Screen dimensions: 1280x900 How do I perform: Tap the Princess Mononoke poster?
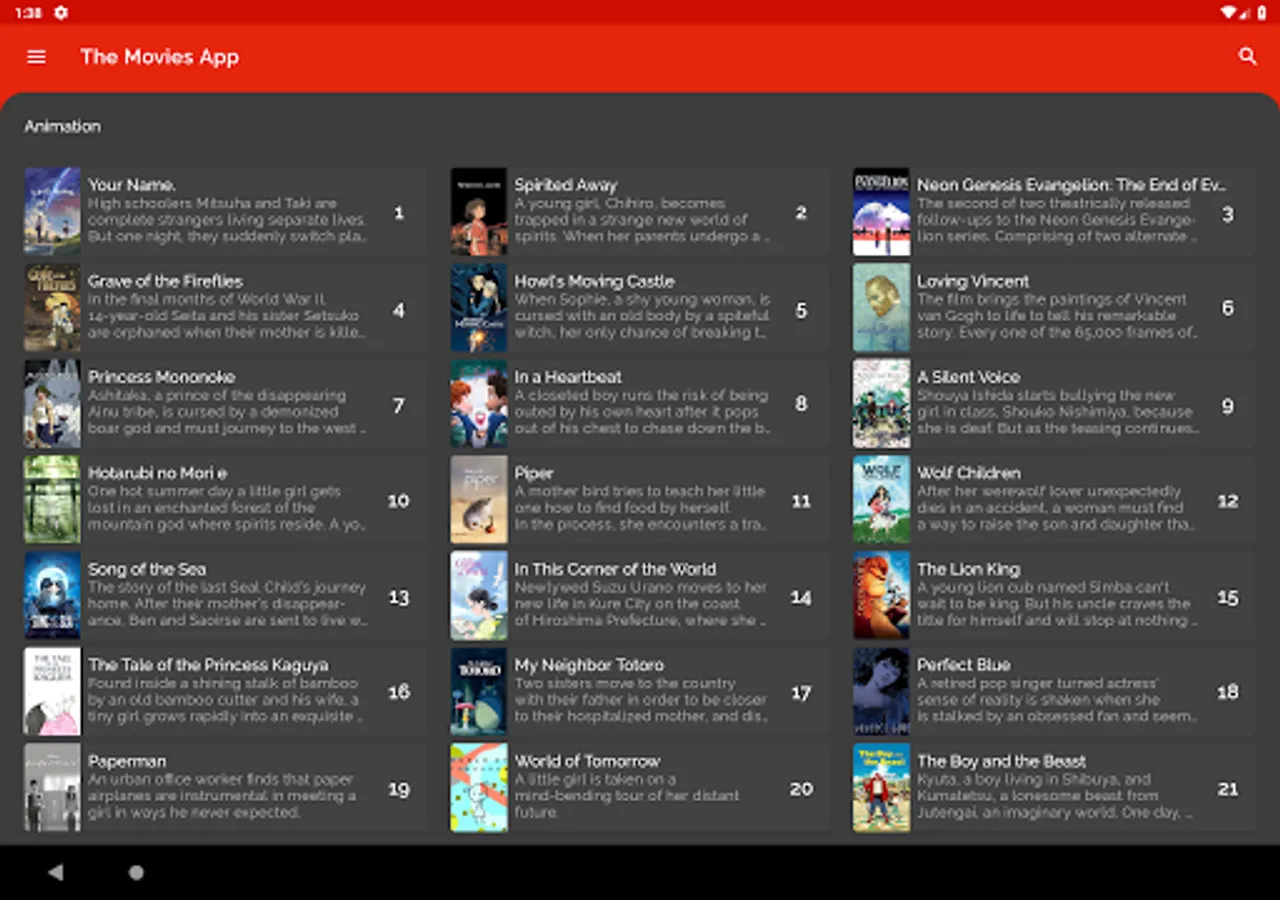[52, 404]
